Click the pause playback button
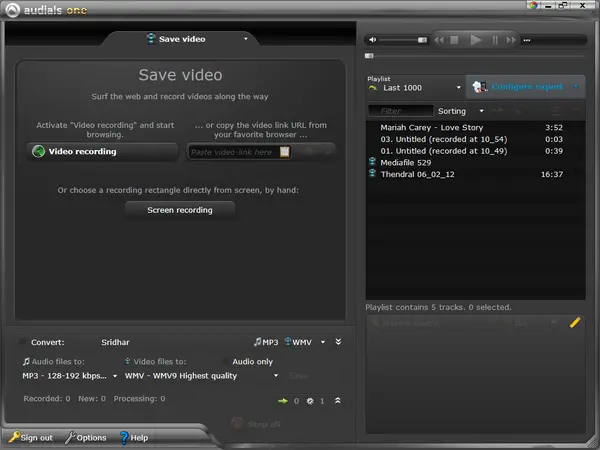The width and height of the screenshot is (600, 450). pyautogui.click(x=495, y=40)
